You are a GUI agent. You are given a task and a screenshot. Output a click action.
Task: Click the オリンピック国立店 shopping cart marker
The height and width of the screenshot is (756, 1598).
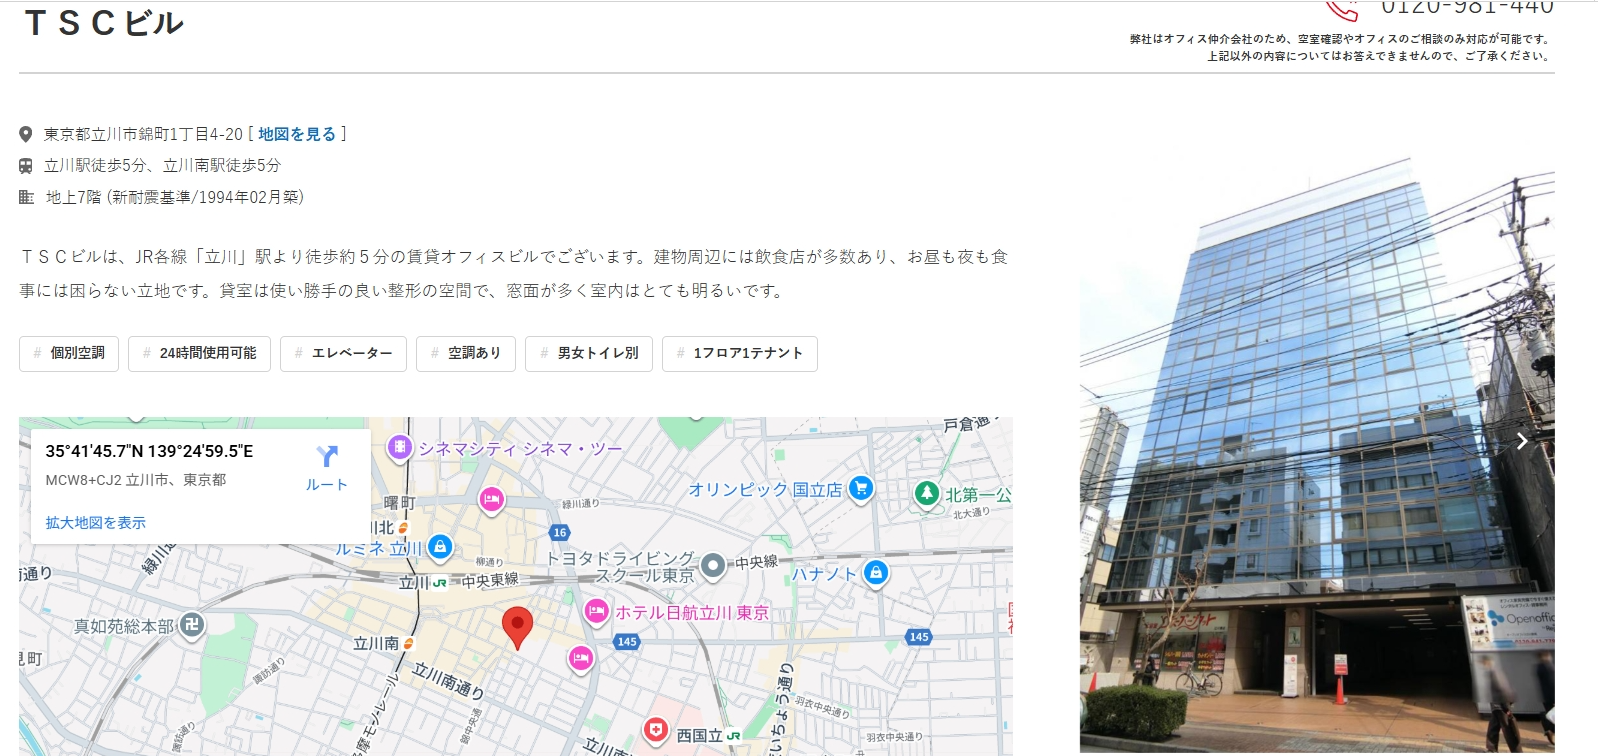[x=860, y=488]
